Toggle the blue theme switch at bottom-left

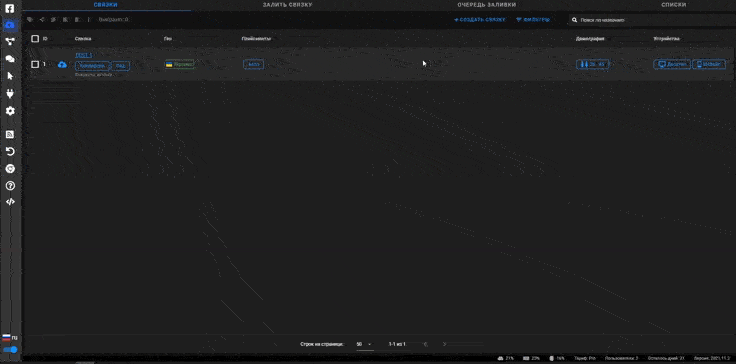[10, 349]
